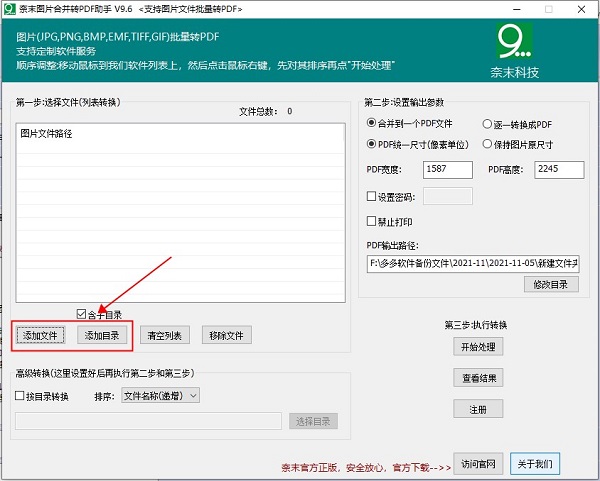Image resolution: width=600 pixels, height=481 pixels.
Task: Click 修改目录 button
Action: click(x=551, y=284)
